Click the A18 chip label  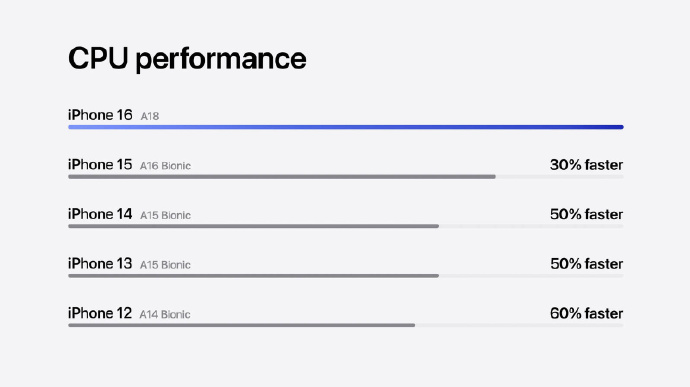coord(150,116)
